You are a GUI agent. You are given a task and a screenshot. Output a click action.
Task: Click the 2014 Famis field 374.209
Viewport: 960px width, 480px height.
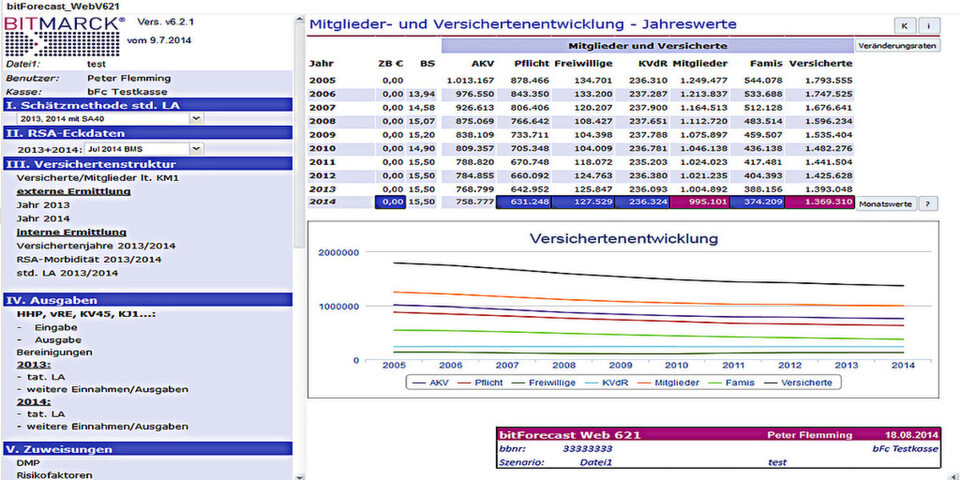(x=757, y=203)
